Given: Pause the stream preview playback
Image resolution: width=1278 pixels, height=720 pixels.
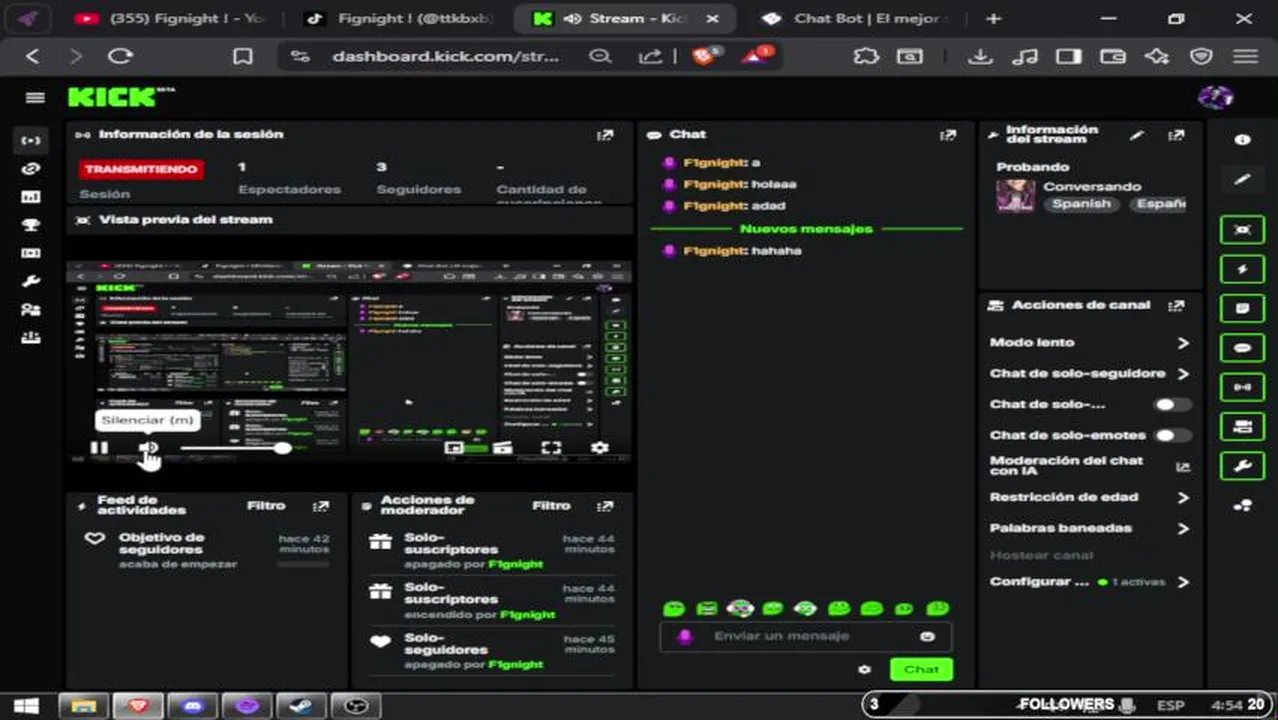Looking at the screenshot, I should [99, 448].
